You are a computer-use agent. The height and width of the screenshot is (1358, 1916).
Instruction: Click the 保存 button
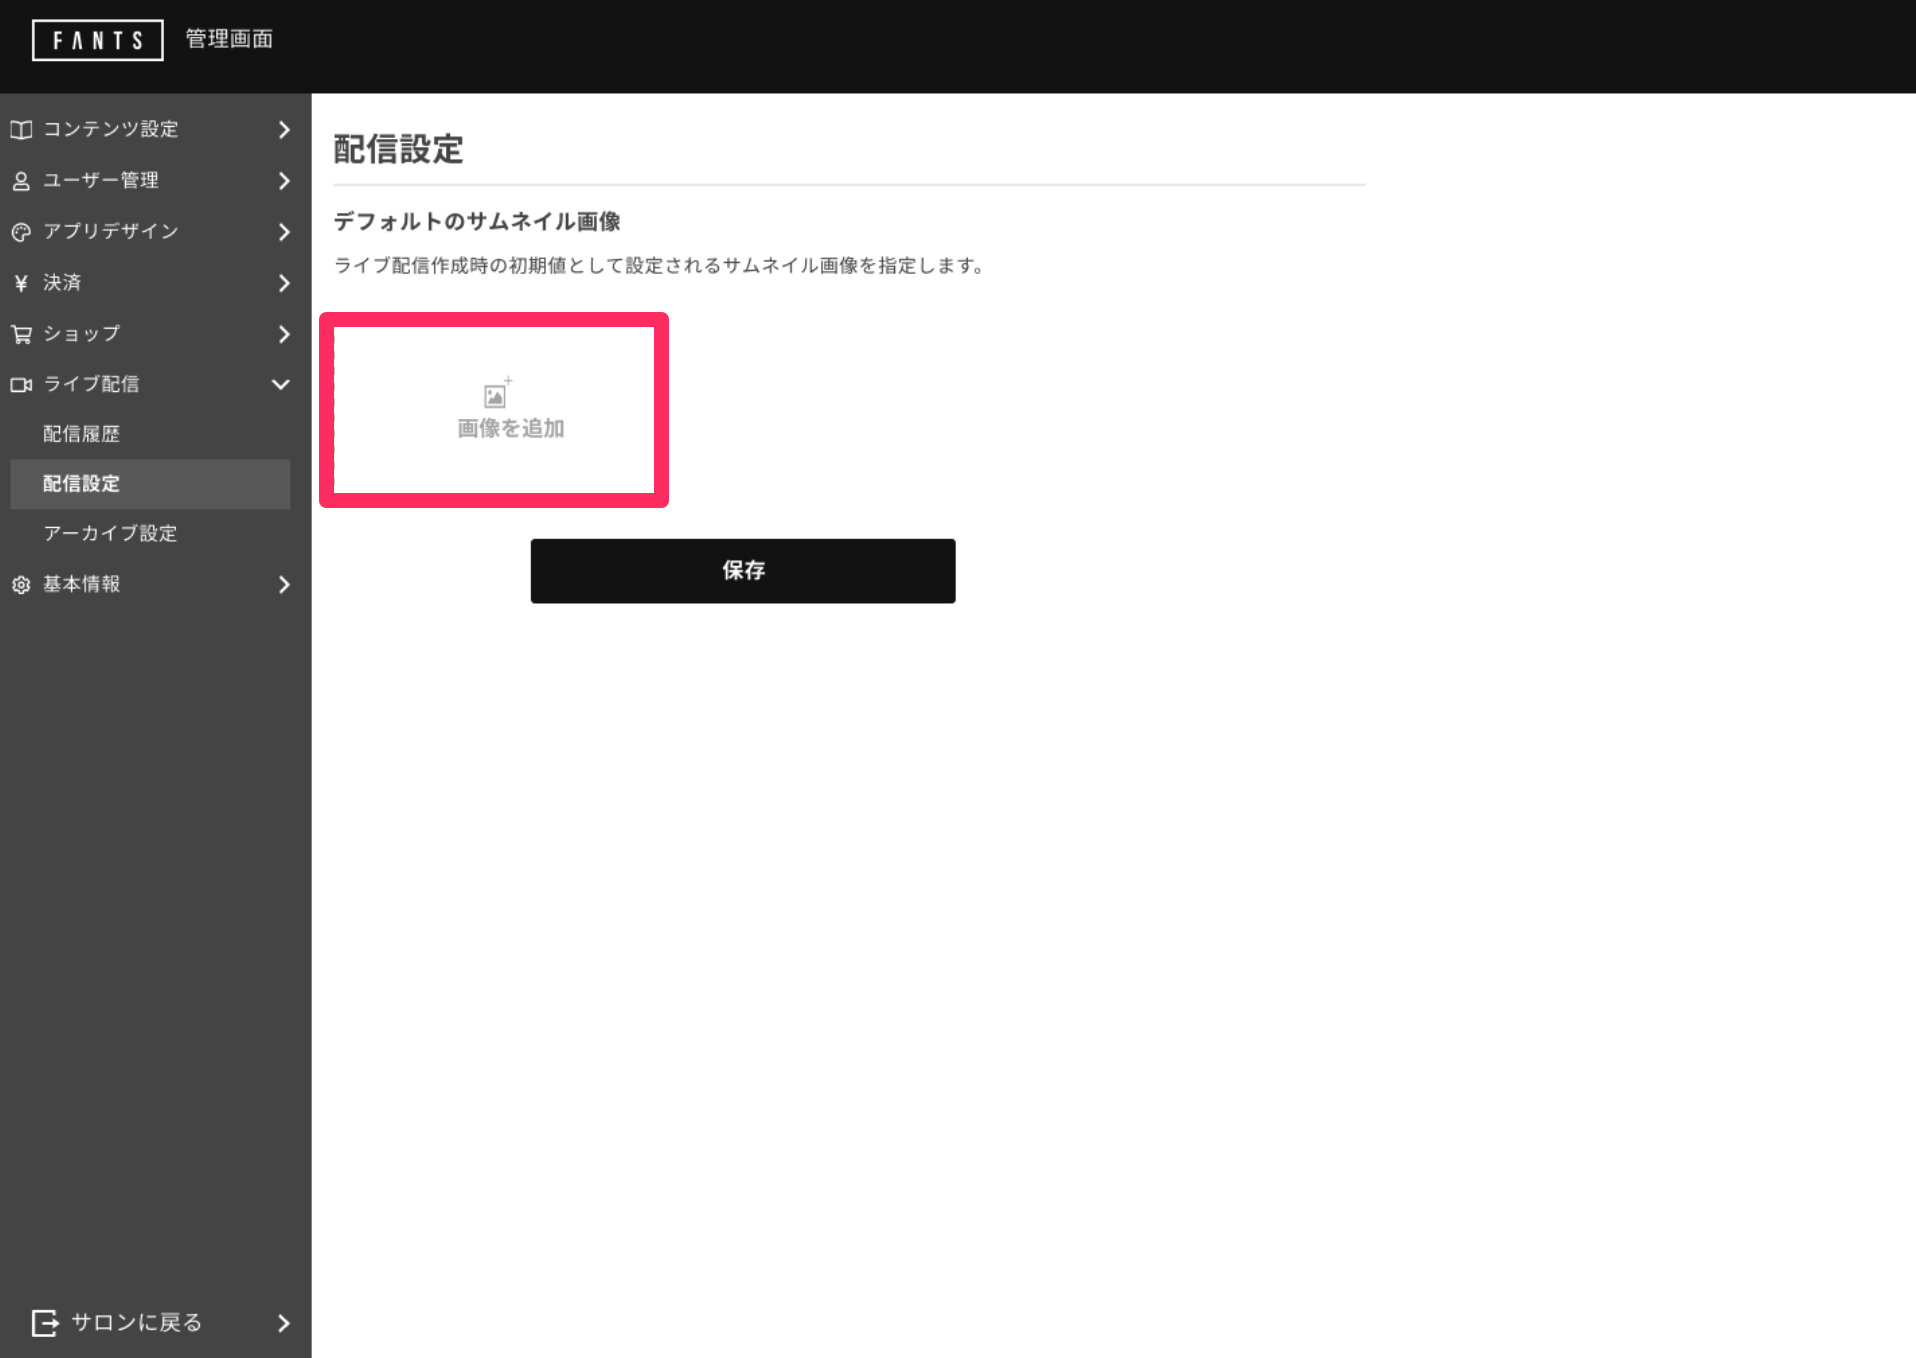click(x=743, y=571)
